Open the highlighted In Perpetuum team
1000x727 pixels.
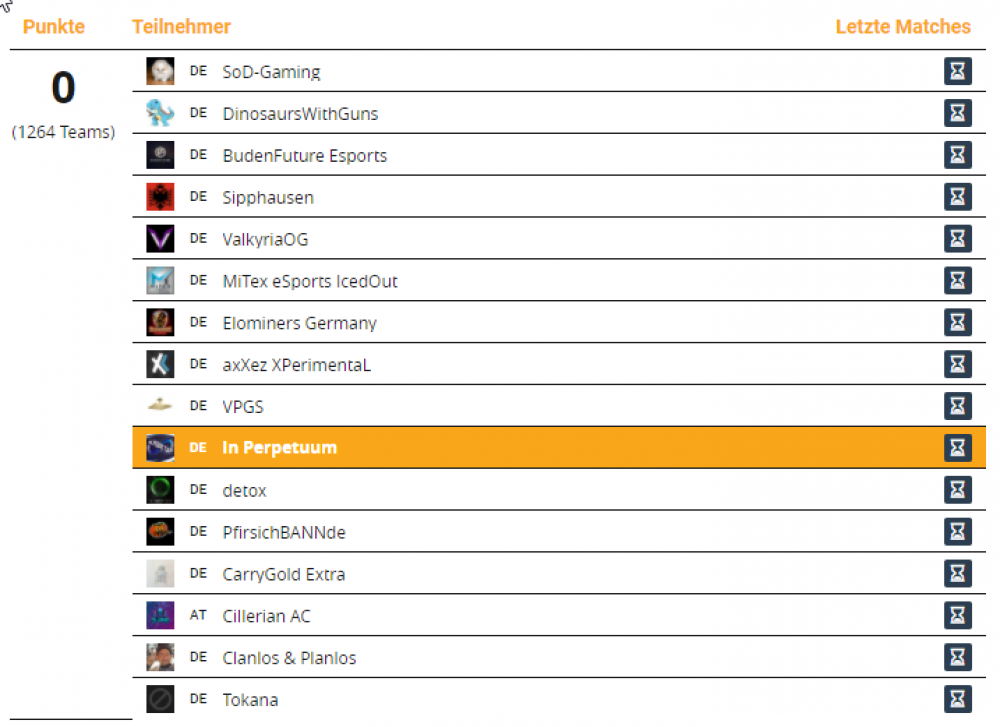point(279,448)
